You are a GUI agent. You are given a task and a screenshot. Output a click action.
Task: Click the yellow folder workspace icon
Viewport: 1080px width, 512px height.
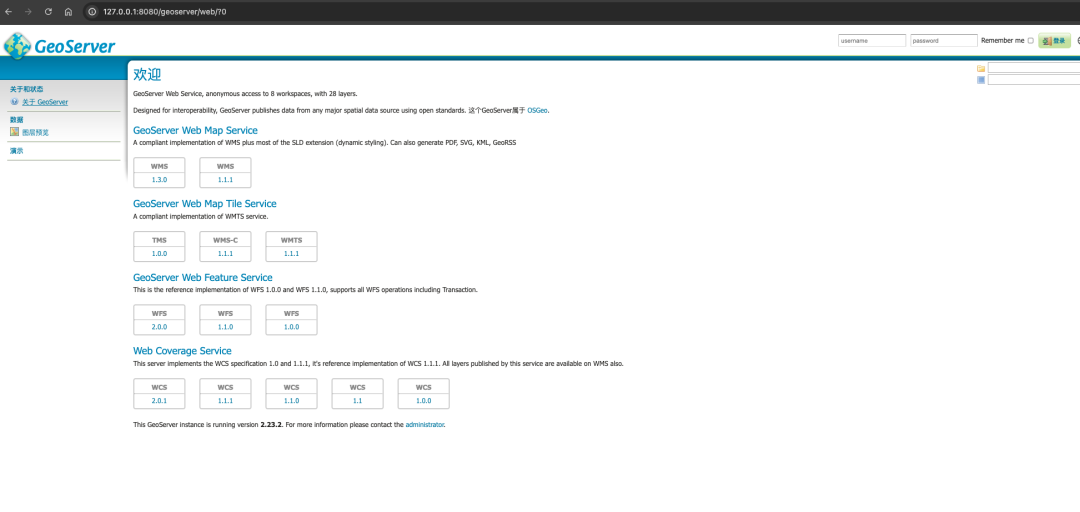981,68
